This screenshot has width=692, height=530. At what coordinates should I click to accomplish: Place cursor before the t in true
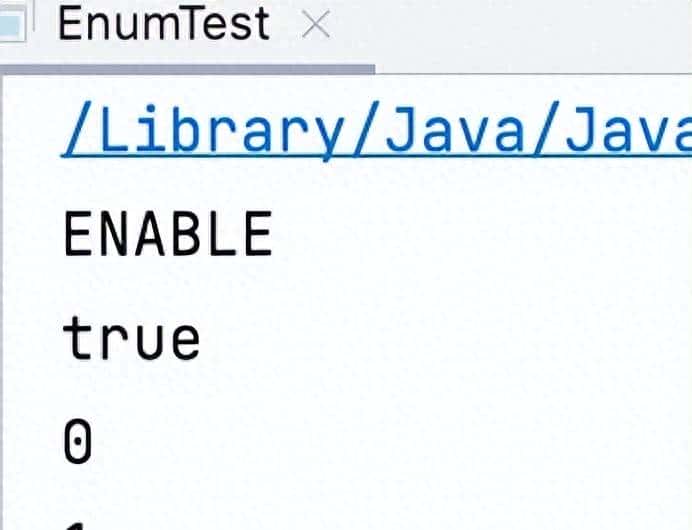pyautogui.click(x=64, y=338)
